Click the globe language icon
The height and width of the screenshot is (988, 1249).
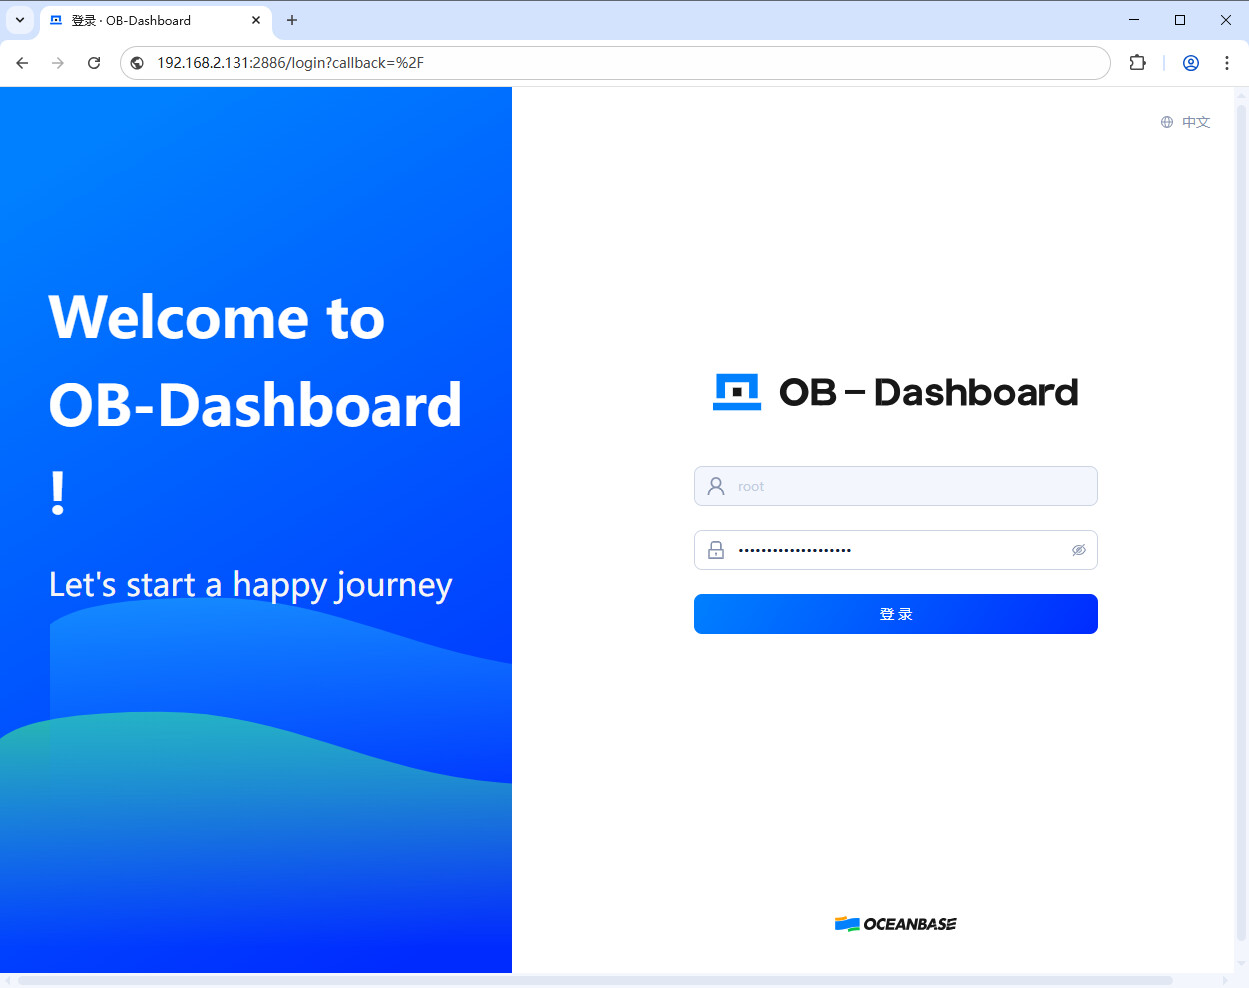pyautogui.click(x=1166, y=122)
